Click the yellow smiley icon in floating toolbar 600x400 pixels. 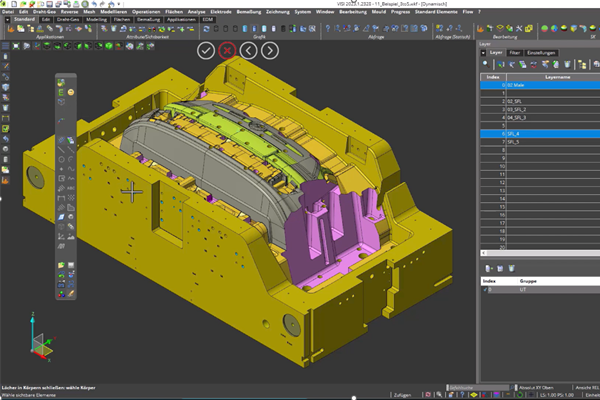(x=71, y=92)
